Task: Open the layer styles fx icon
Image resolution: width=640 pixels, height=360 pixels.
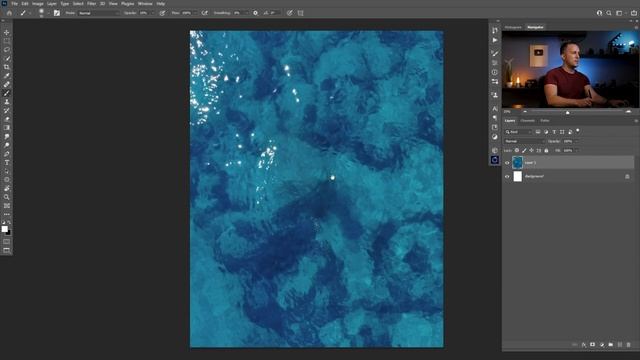Action: click(x=584, y=345)
